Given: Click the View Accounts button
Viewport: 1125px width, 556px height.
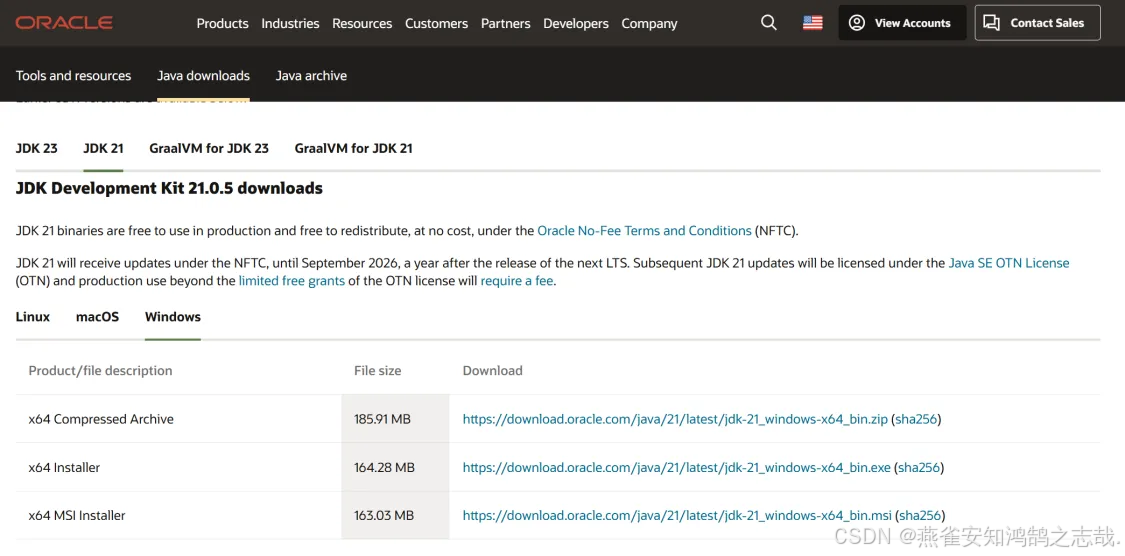Looking at the screenshot, I should point(902,23).
